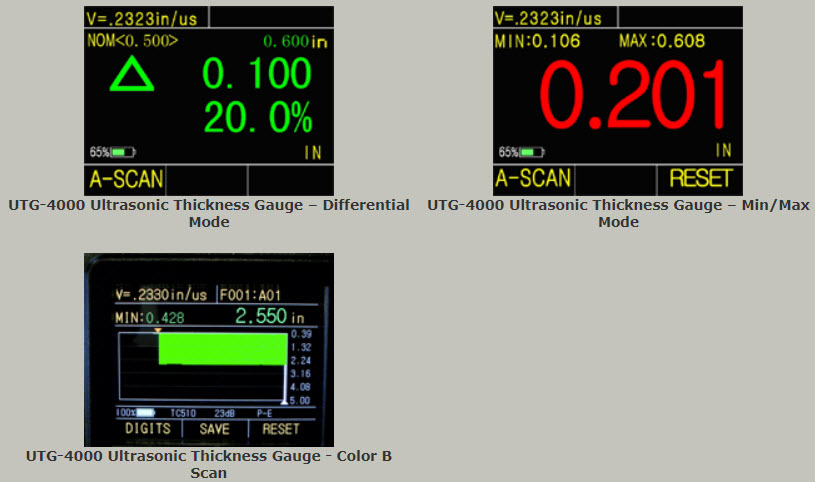Click SAVE softkey in B Scan screen
Image resolution: width=815 pixels, height=482 pixels.
pos(215,429)
